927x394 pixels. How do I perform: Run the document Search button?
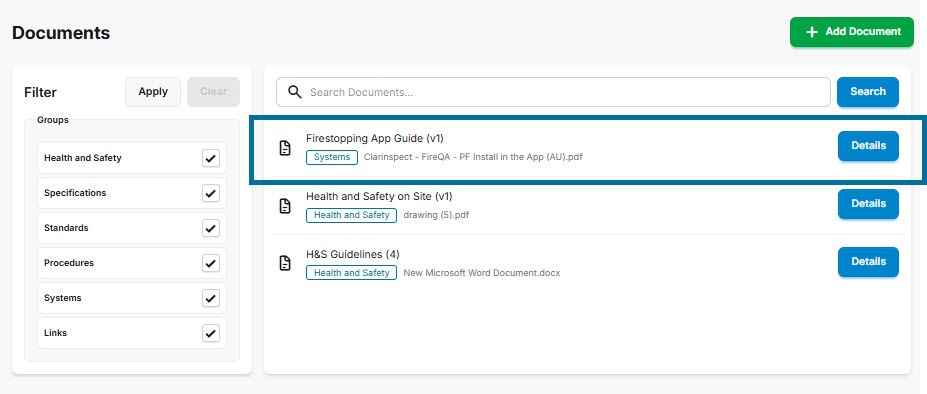coord(868,92)
